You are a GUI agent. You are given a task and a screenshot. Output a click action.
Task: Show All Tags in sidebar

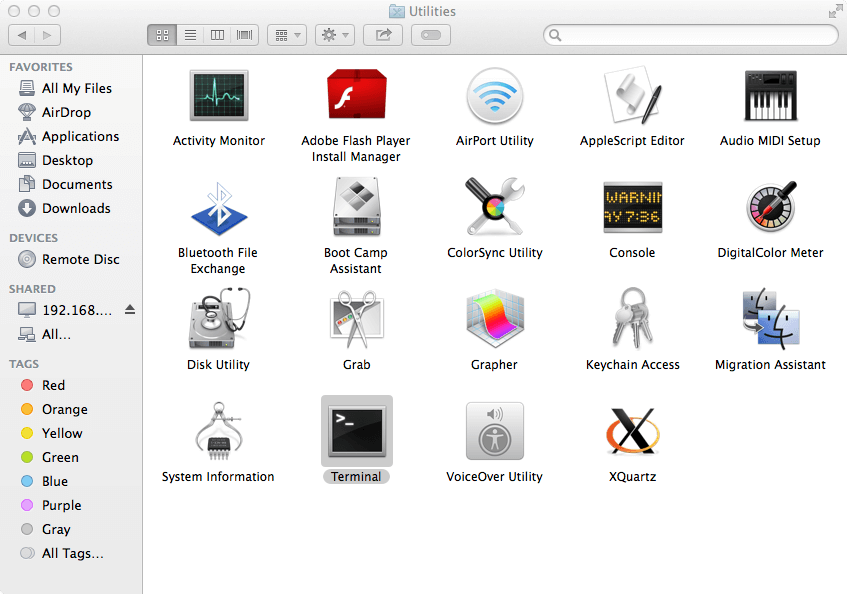pos(71,554)
